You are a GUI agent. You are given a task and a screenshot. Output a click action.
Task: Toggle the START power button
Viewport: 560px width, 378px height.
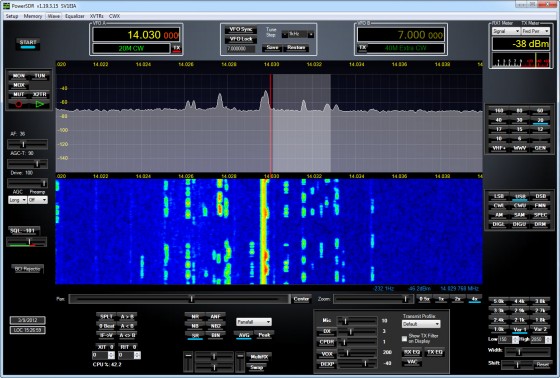(x=28, y=44)
